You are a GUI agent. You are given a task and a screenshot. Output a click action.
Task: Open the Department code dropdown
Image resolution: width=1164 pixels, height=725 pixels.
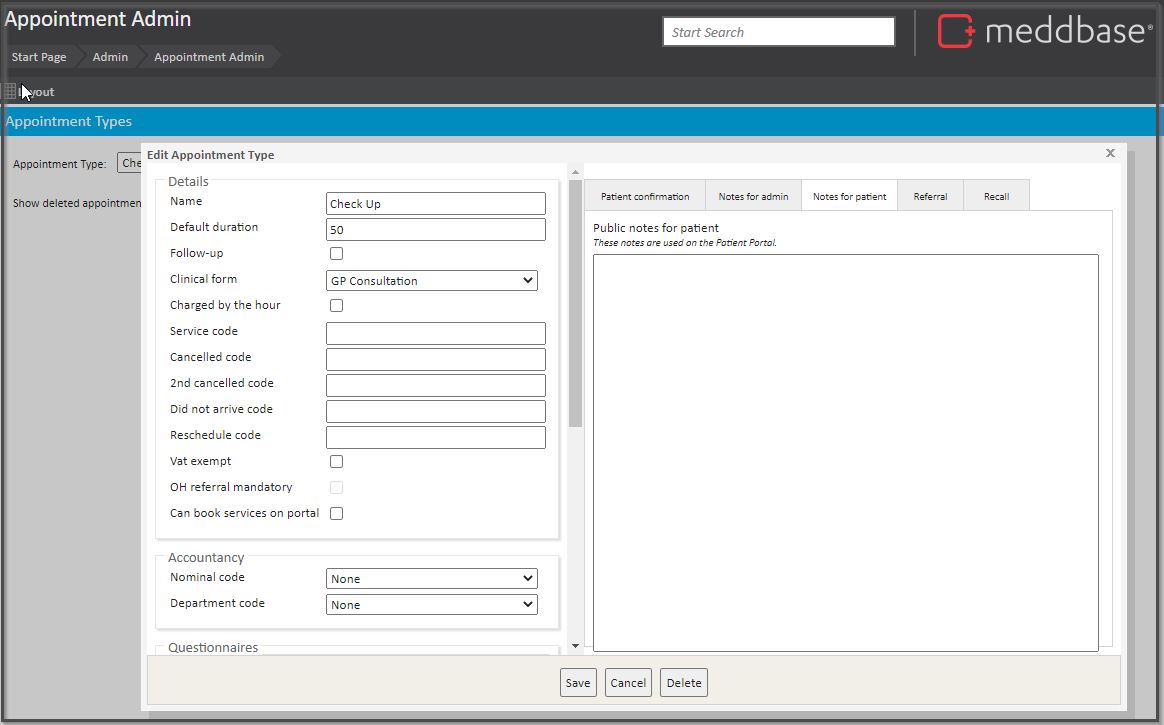pyautogui.click(x=432, y=605)
